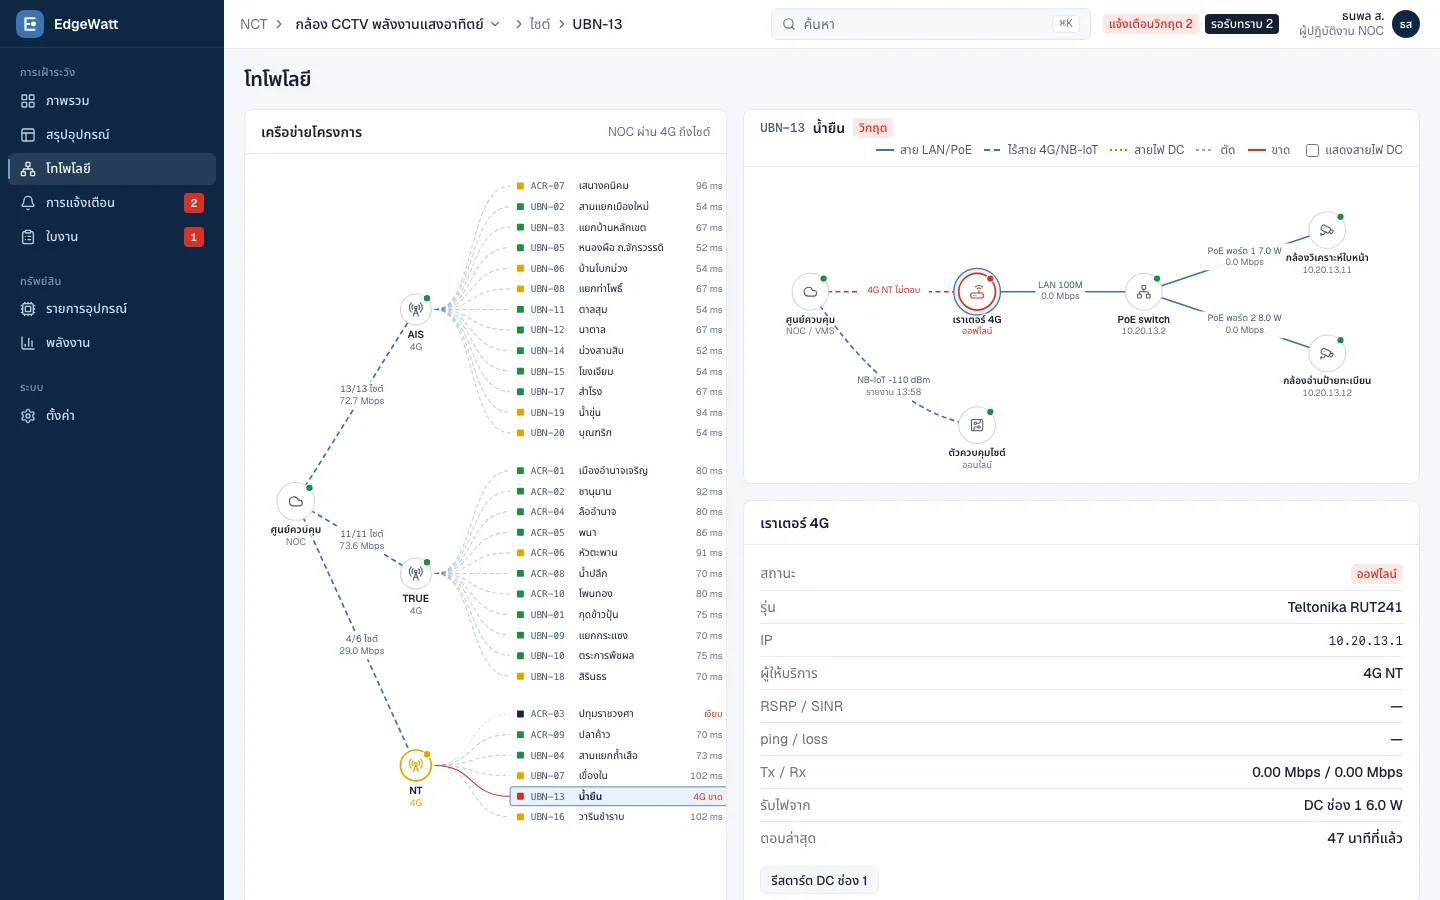The image size is (1440, 900).
Task: Click the ตั้งค่า gear icon
Action: (x=28, y=415)
